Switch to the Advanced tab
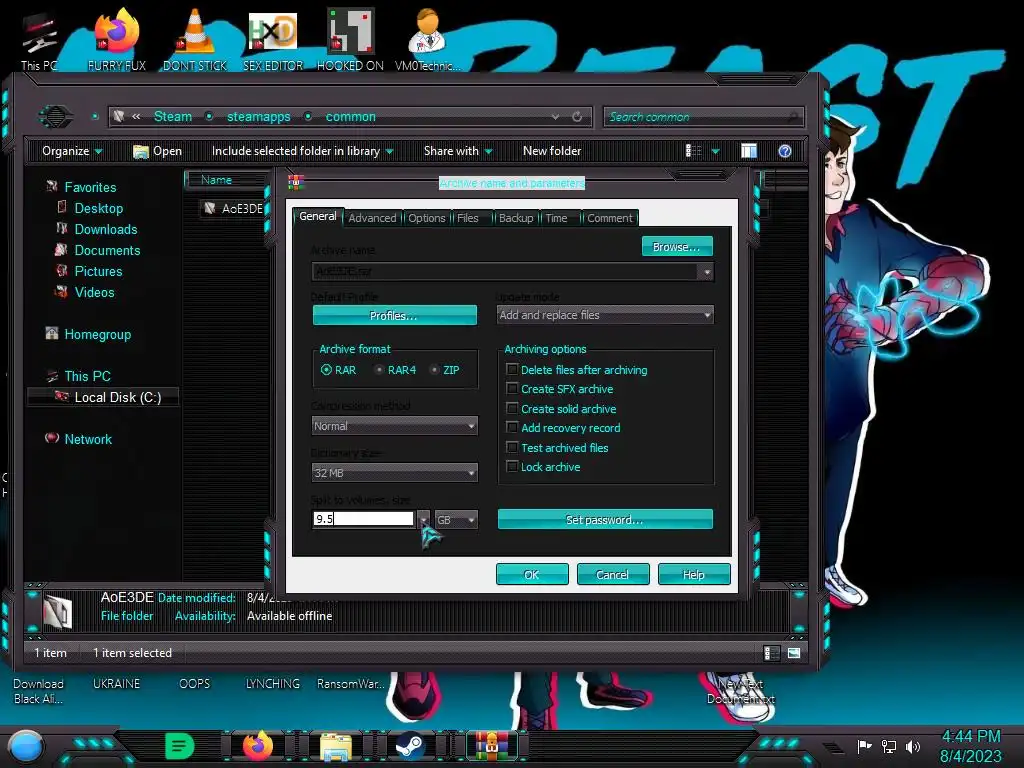This screenshot has height=768, width=1024. pos(372,218)
